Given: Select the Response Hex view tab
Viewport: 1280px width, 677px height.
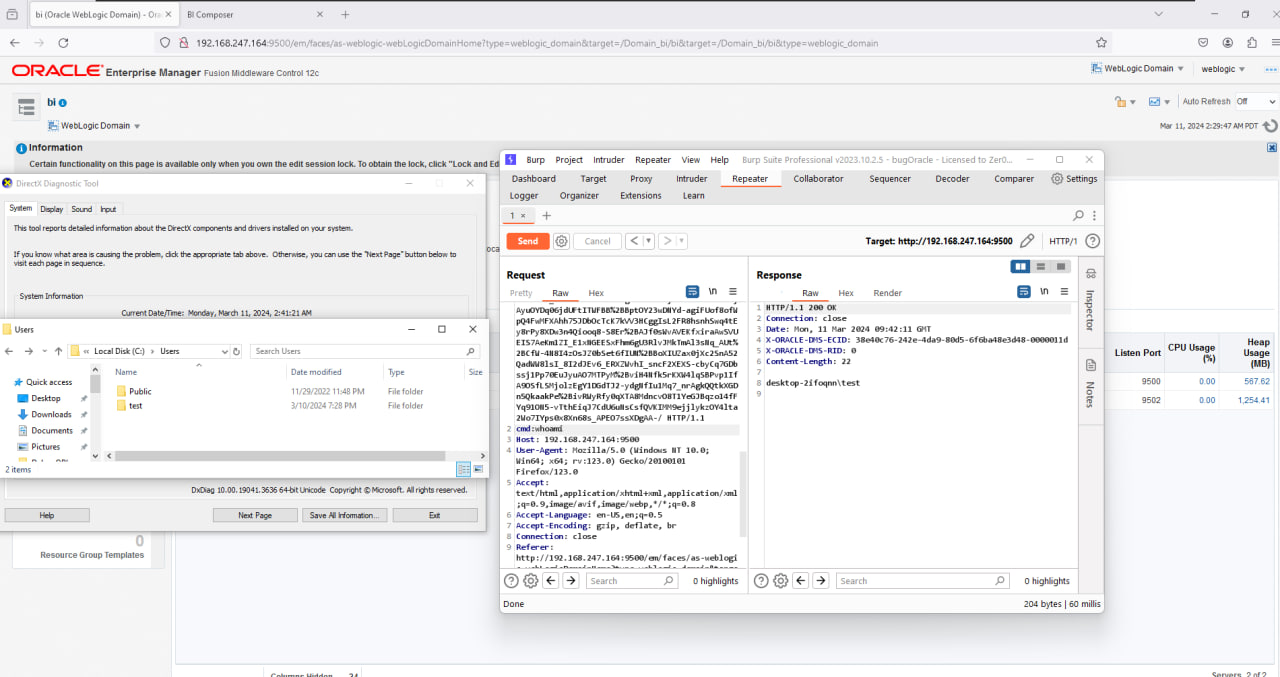Looking at the screenshot, I should (846, 293).
